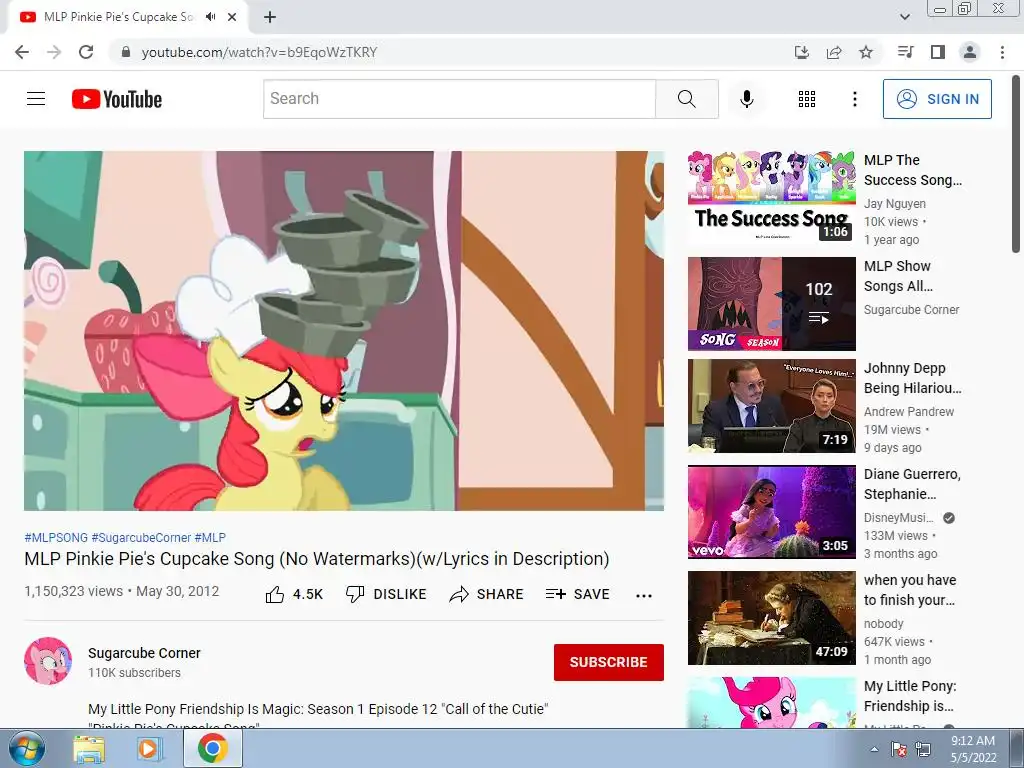Screen dimensions: 1024x768
Task: Open File Explorer from the taskbar
Action: pos(89,749)
